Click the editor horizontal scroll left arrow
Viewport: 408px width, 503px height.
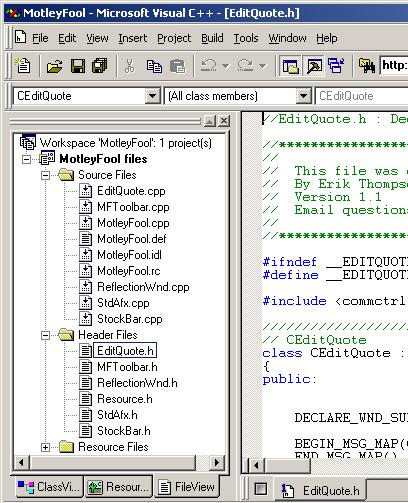(x=256, y=465)
